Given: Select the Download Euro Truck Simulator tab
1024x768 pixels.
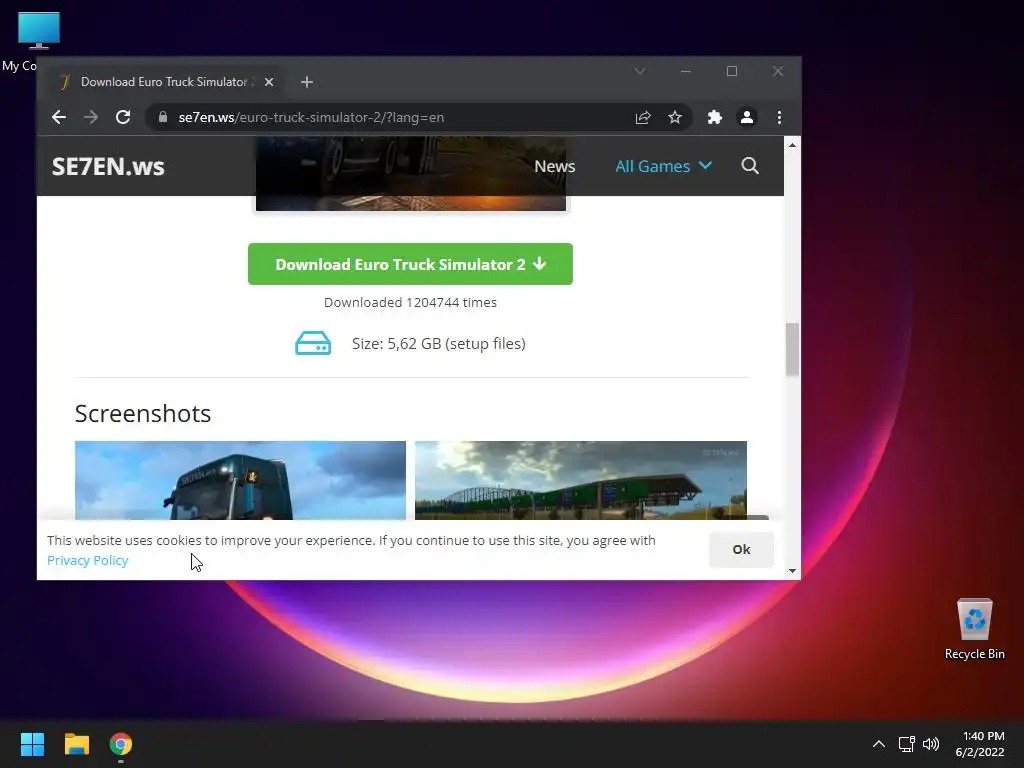Looking at the screenshot, I should [167, 82].
